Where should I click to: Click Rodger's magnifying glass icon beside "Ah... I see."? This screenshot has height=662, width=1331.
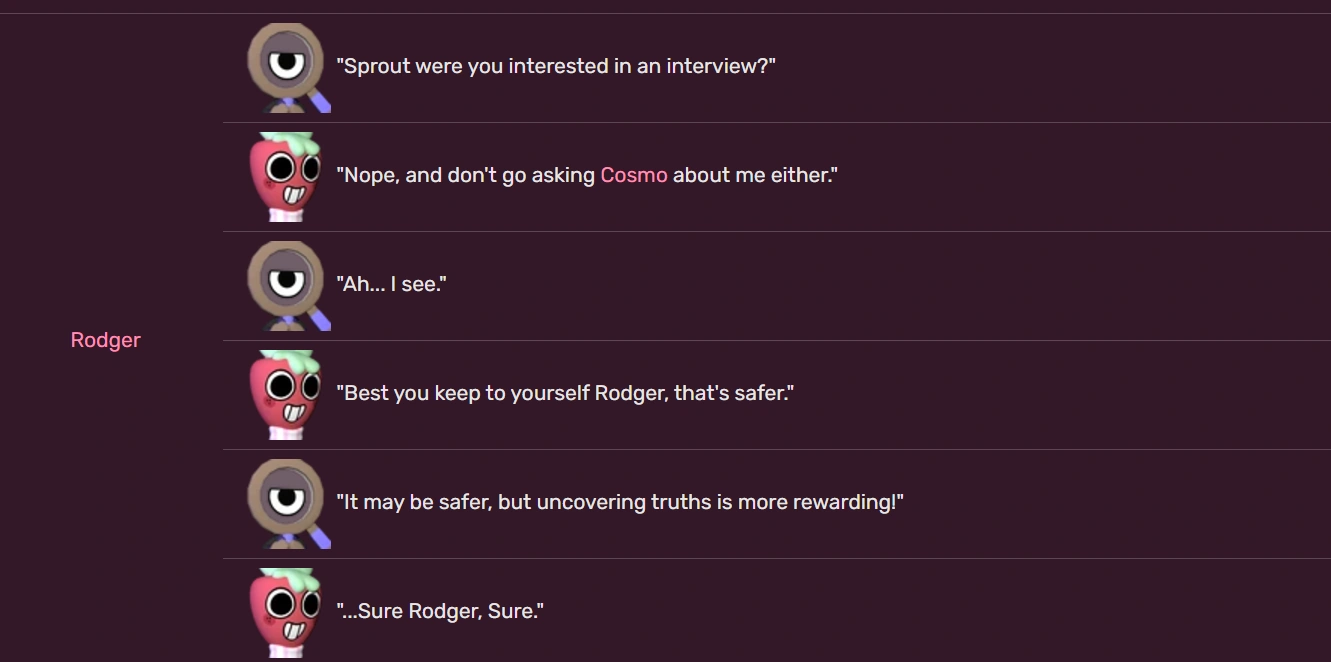coord(289,286)
